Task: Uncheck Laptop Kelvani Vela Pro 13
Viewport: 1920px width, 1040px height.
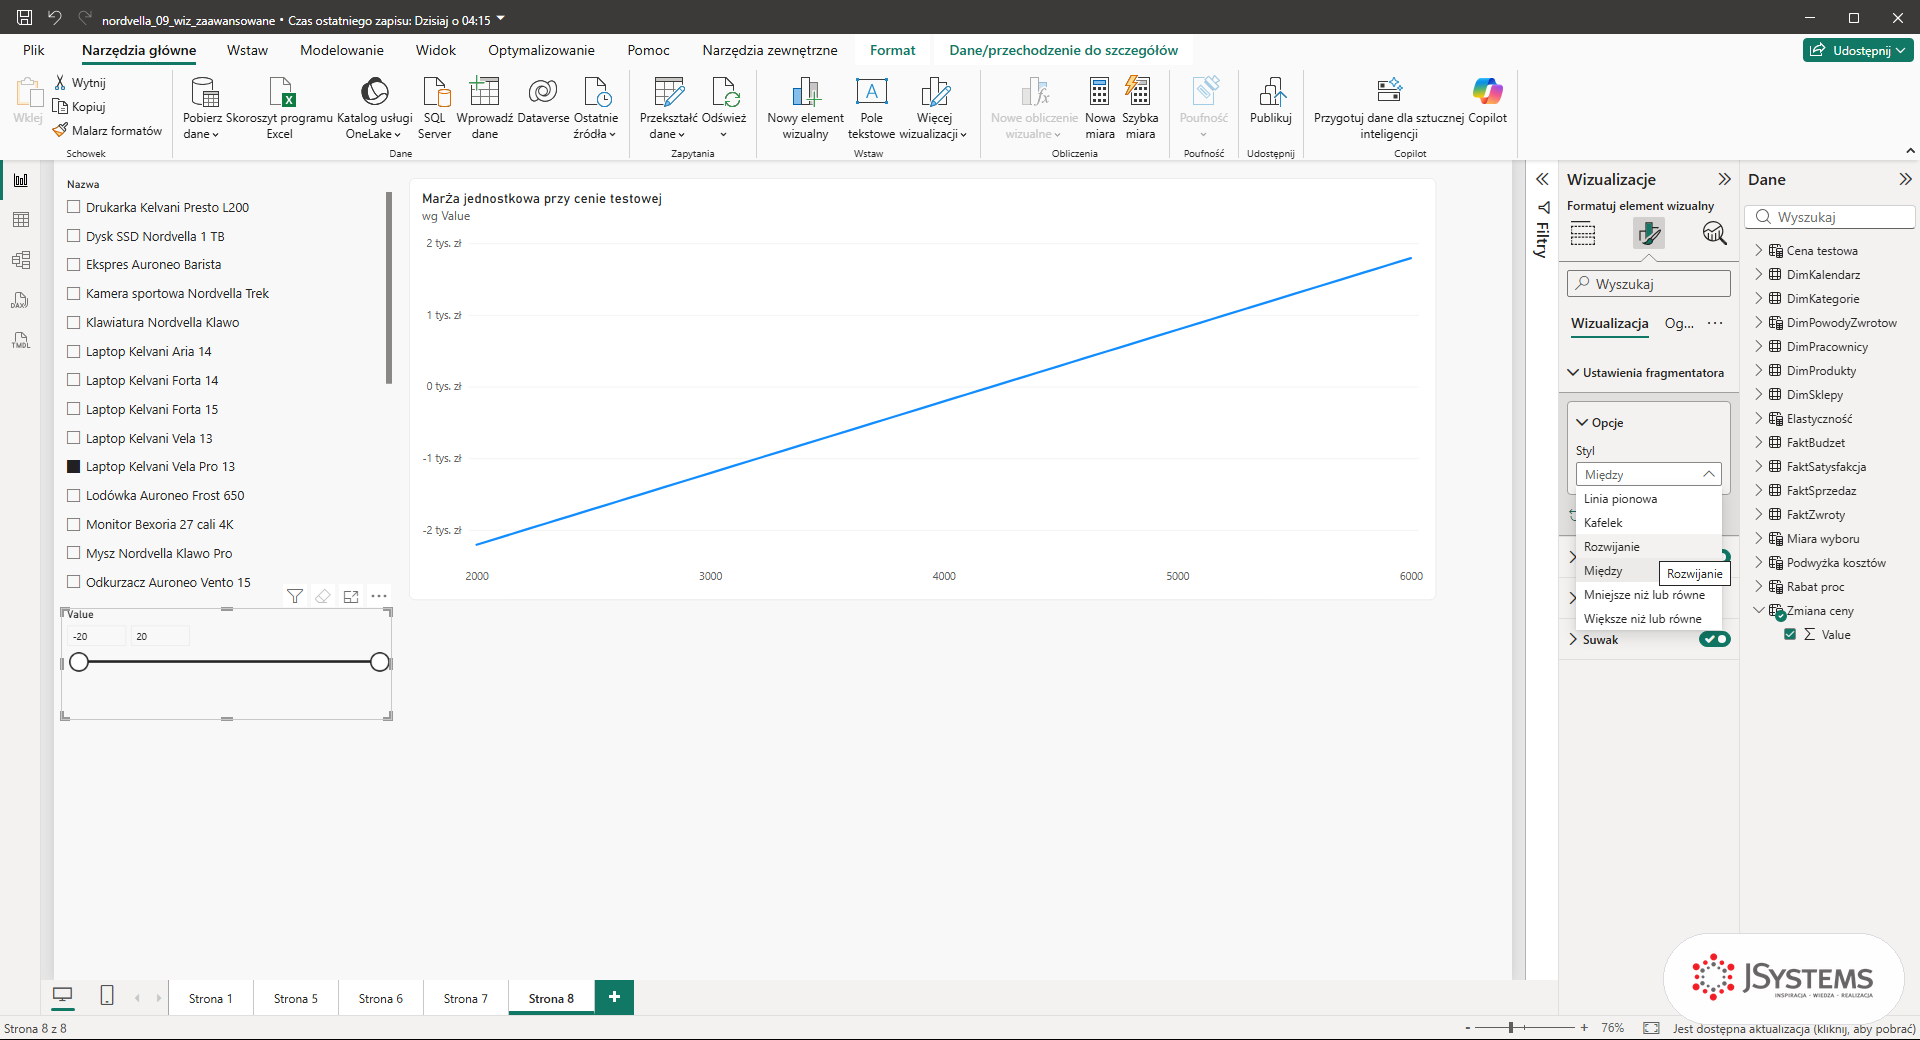Action: 73,466
